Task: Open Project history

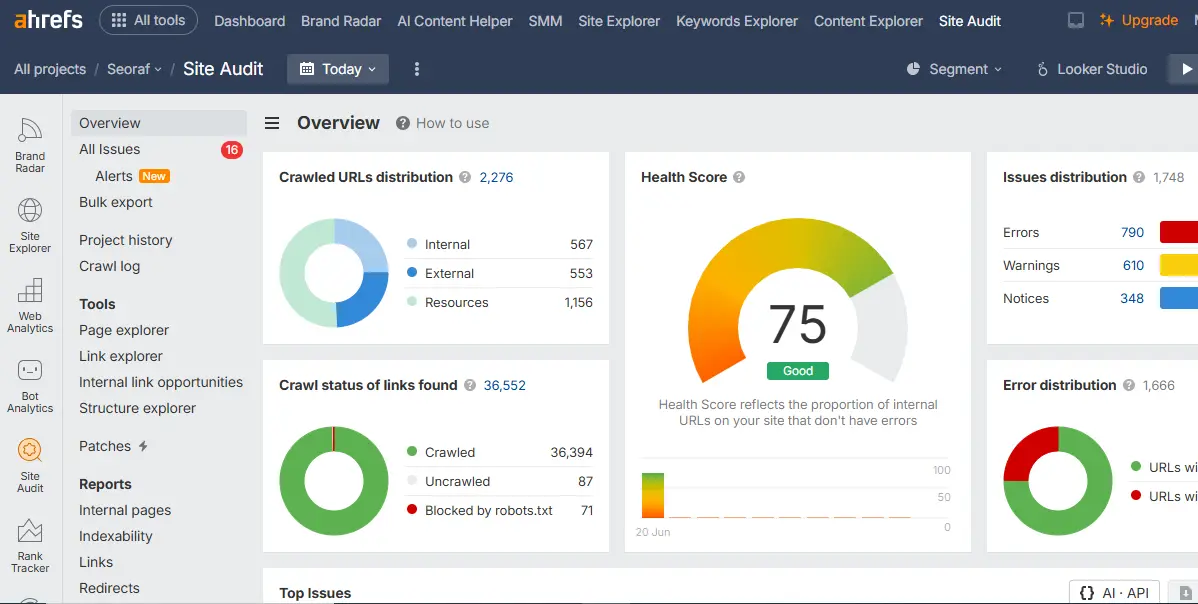Action: (125, 240)
